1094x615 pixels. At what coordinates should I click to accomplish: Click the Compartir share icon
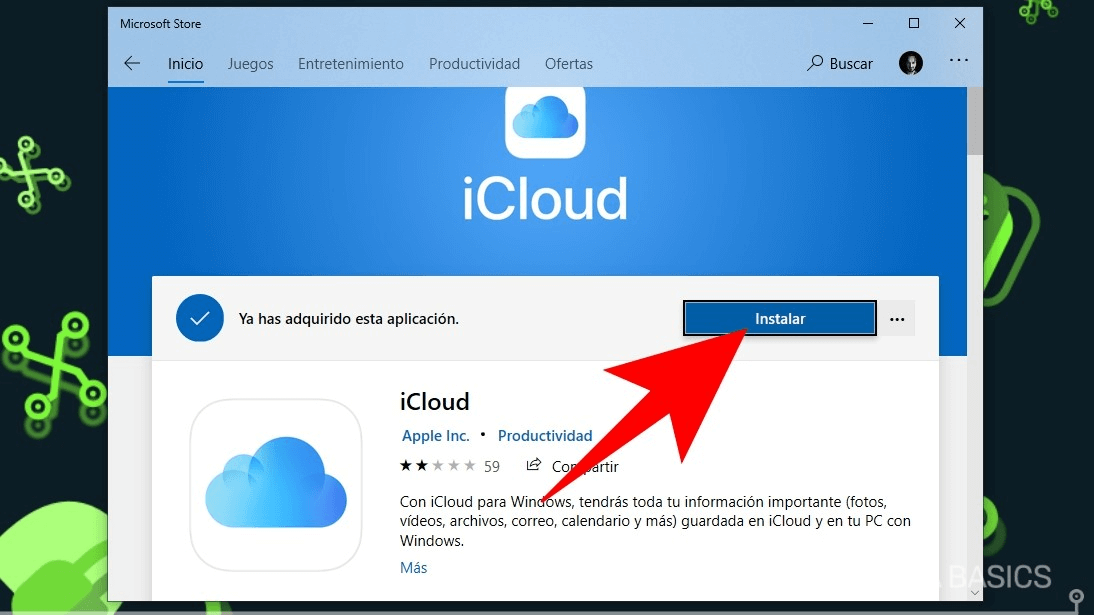coord(534,465)
